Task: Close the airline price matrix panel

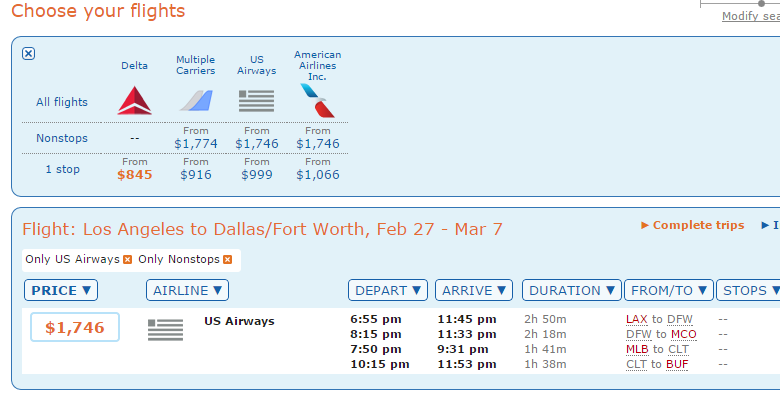Action: click(28, 53)
